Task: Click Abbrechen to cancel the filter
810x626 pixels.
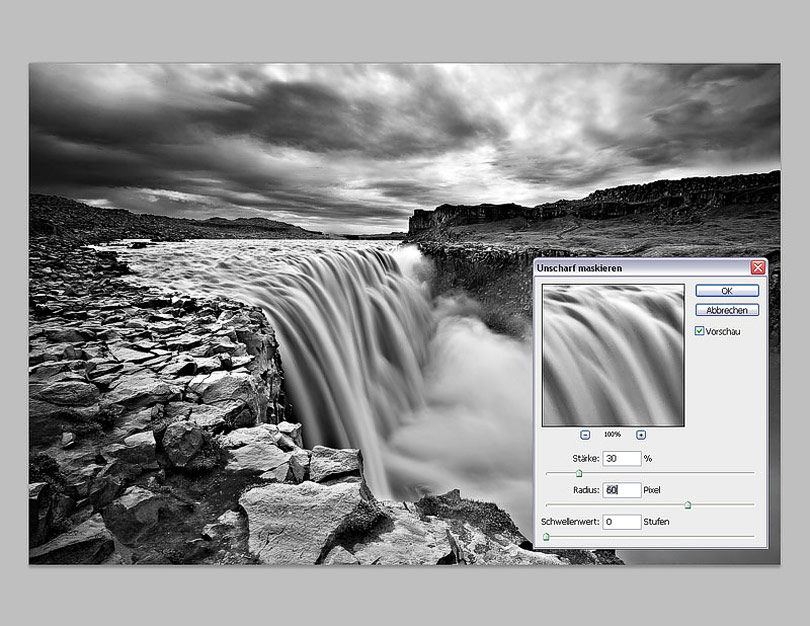Action: click(727, 310)
